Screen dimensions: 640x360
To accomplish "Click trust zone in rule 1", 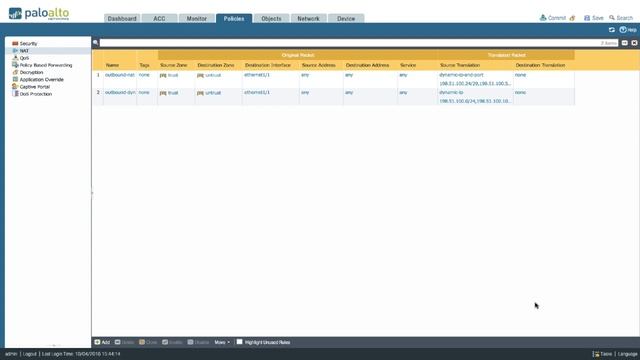I will [x=173, y=76].
